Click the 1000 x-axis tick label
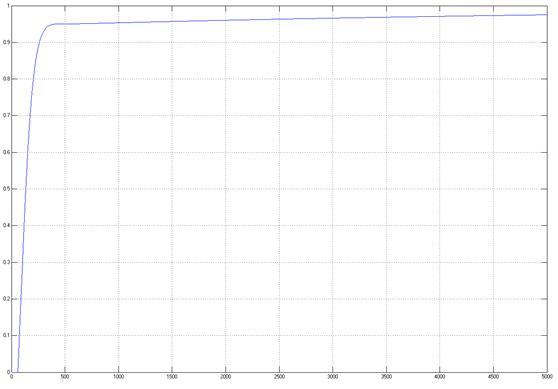 [x=119, y=377]
